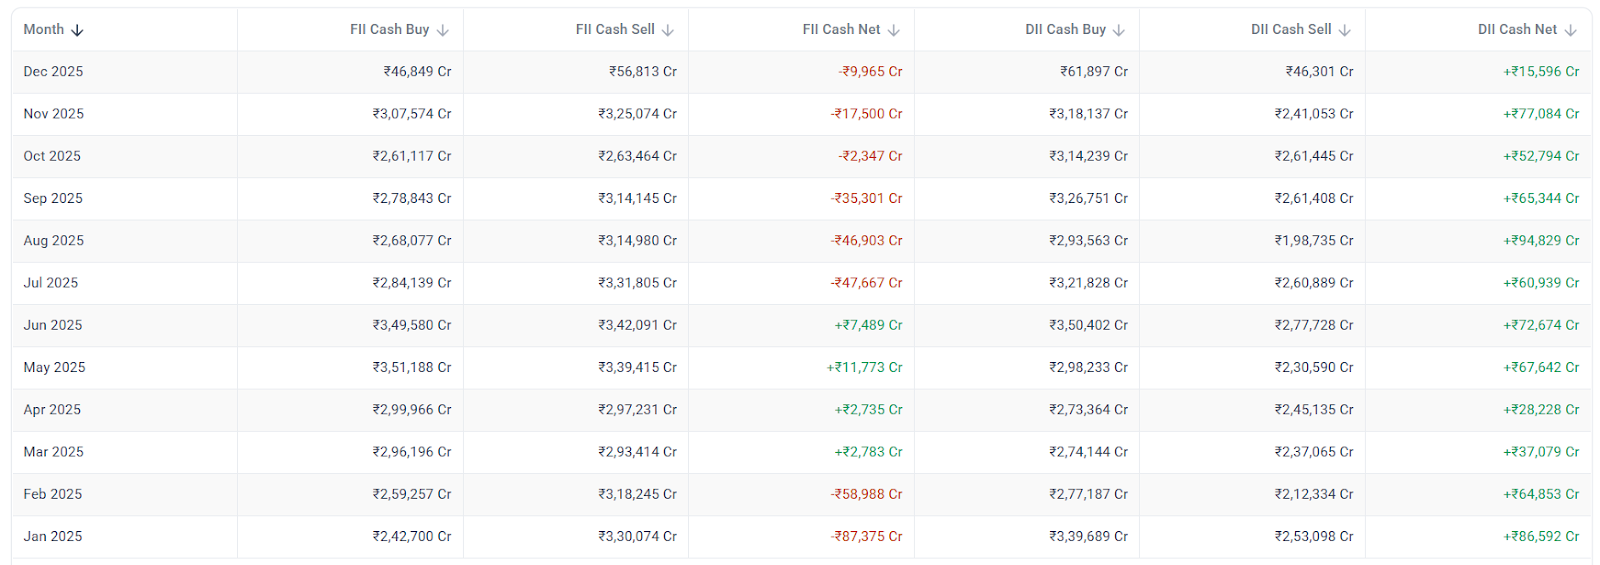
Task: Click Jan 2025 FII Cash Net value
Action: (866, 537)
